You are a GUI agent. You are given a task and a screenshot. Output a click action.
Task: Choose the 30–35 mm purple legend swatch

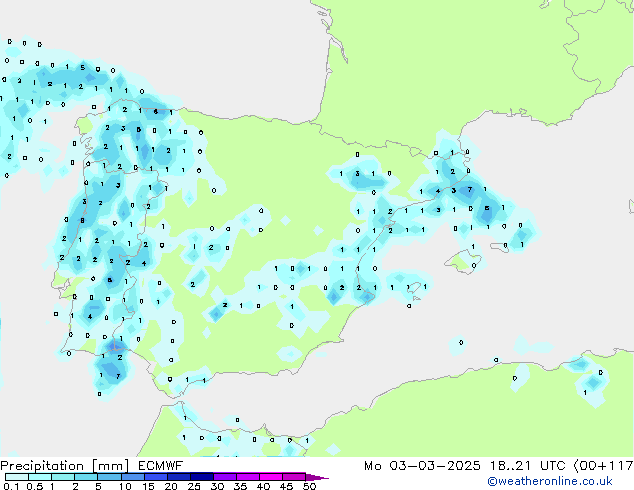click(x=225, y=477)
